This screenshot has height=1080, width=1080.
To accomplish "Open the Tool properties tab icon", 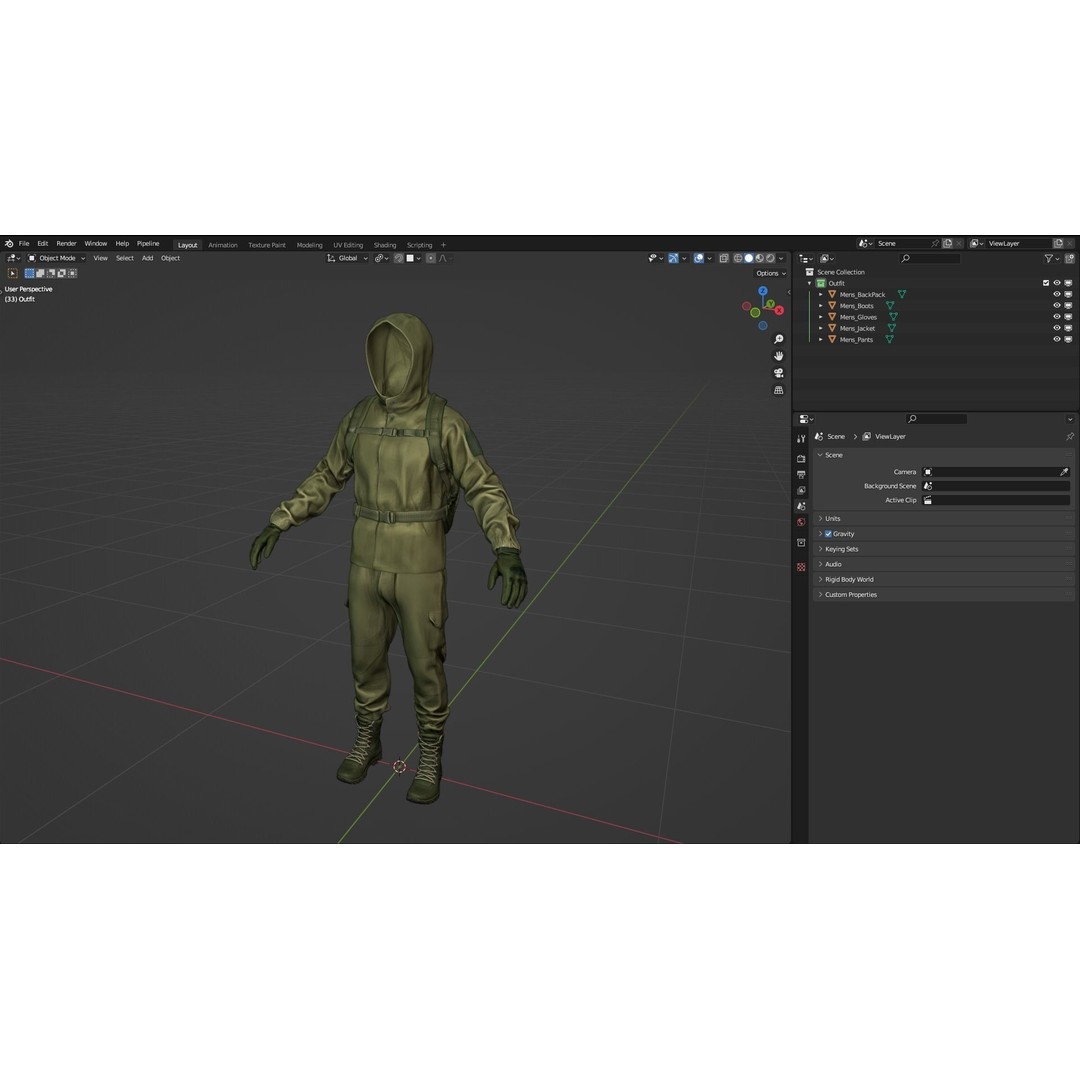I will click(801, 439).
